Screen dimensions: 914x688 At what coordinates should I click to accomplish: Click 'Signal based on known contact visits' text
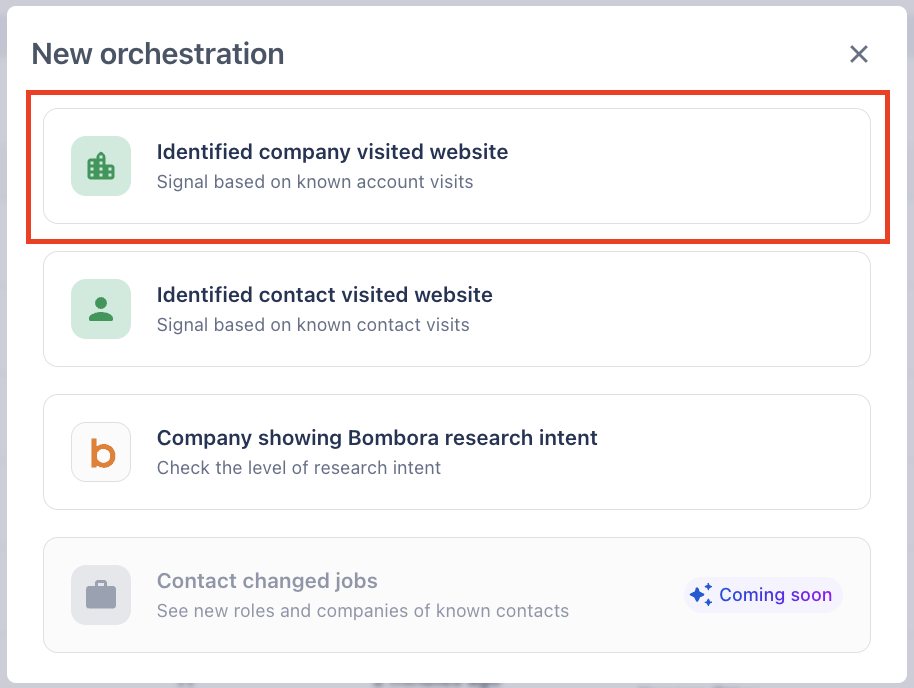point(313,324)
